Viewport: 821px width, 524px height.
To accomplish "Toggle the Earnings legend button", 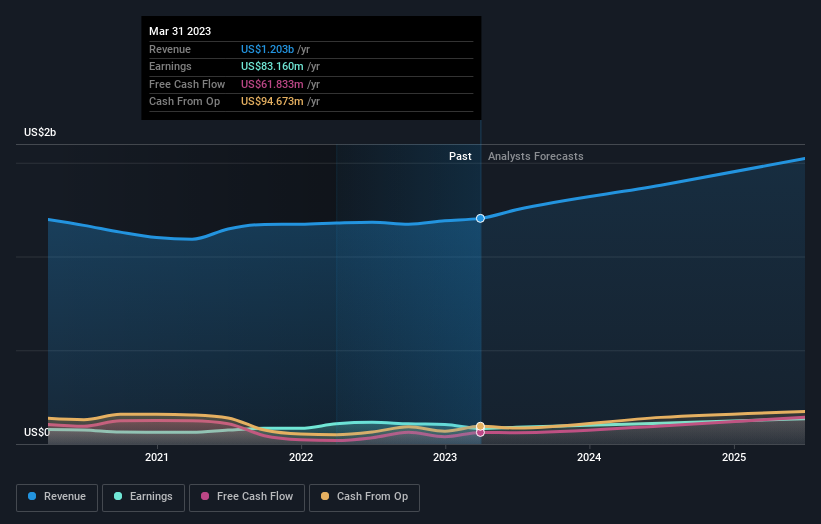I will tap(143, 497).
